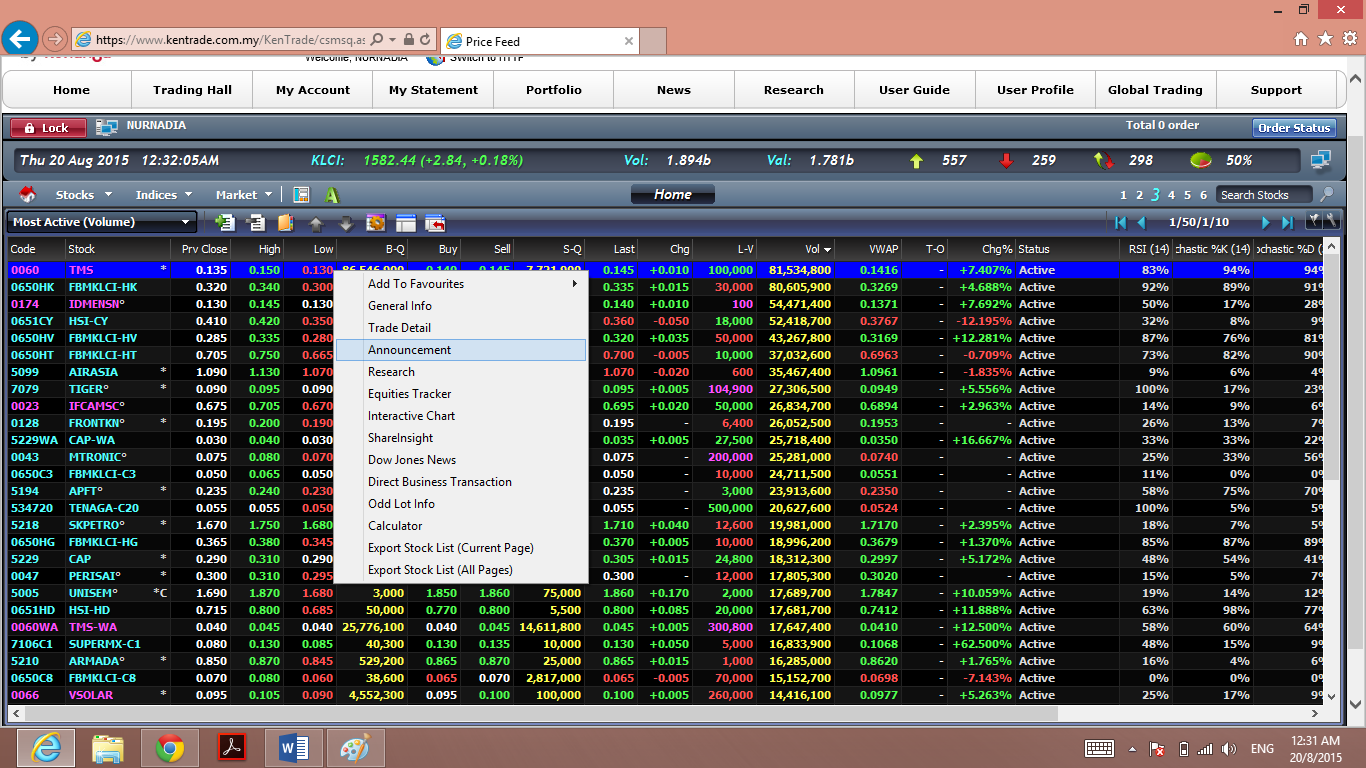1366x768 pixels.
Task: Go to the last page of stocks
Action: 1288,222
